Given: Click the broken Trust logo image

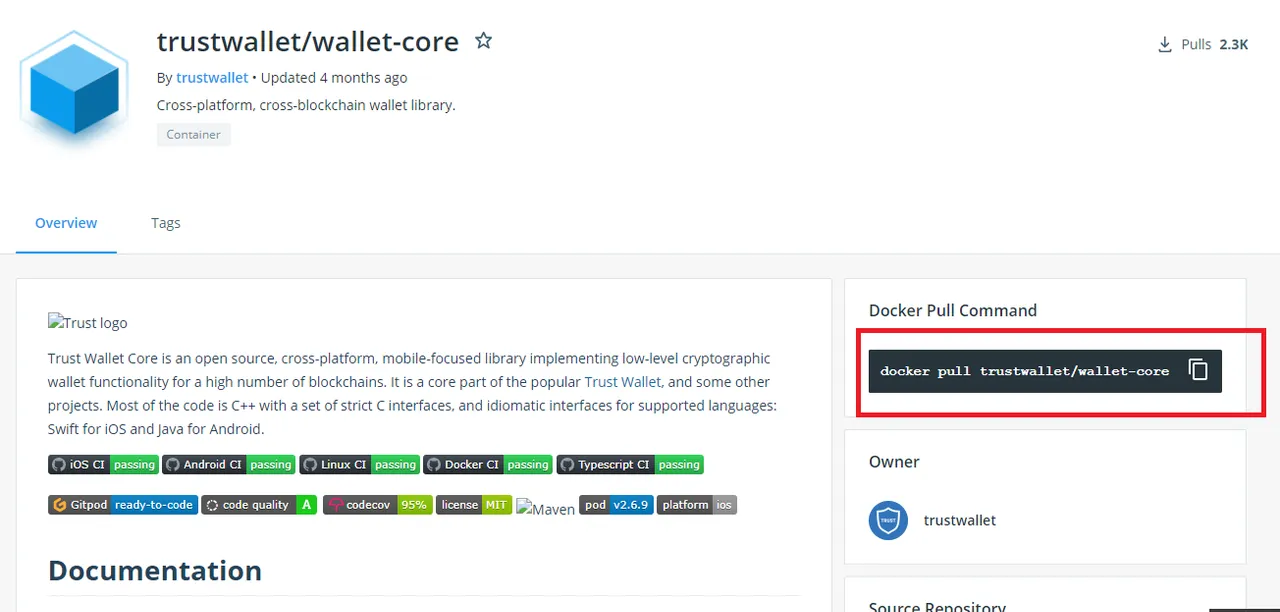Looking at the screenshot, I should (x=88, y=322).
